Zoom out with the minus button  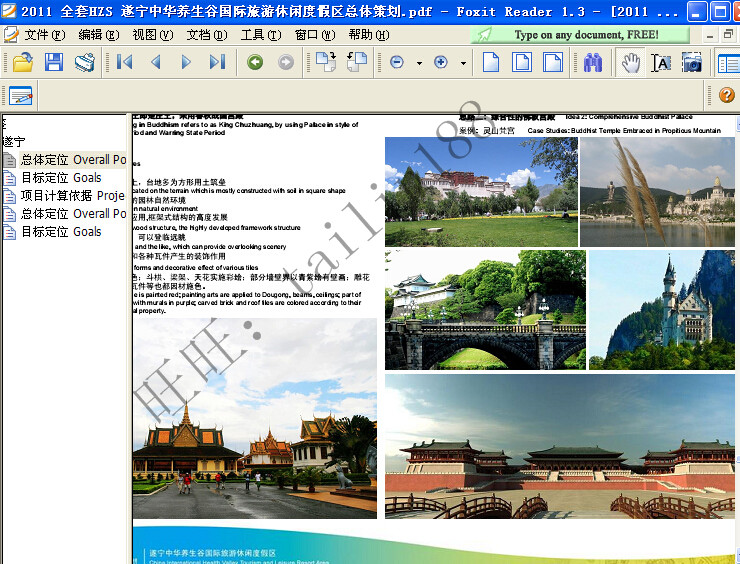tap(397, 62)
